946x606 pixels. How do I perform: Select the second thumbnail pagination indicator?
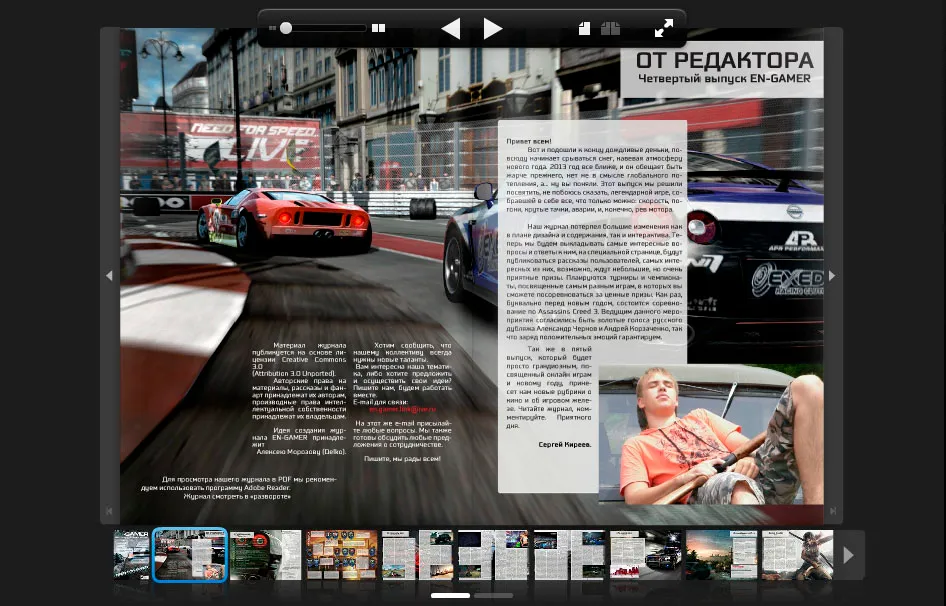coord(493,595)
